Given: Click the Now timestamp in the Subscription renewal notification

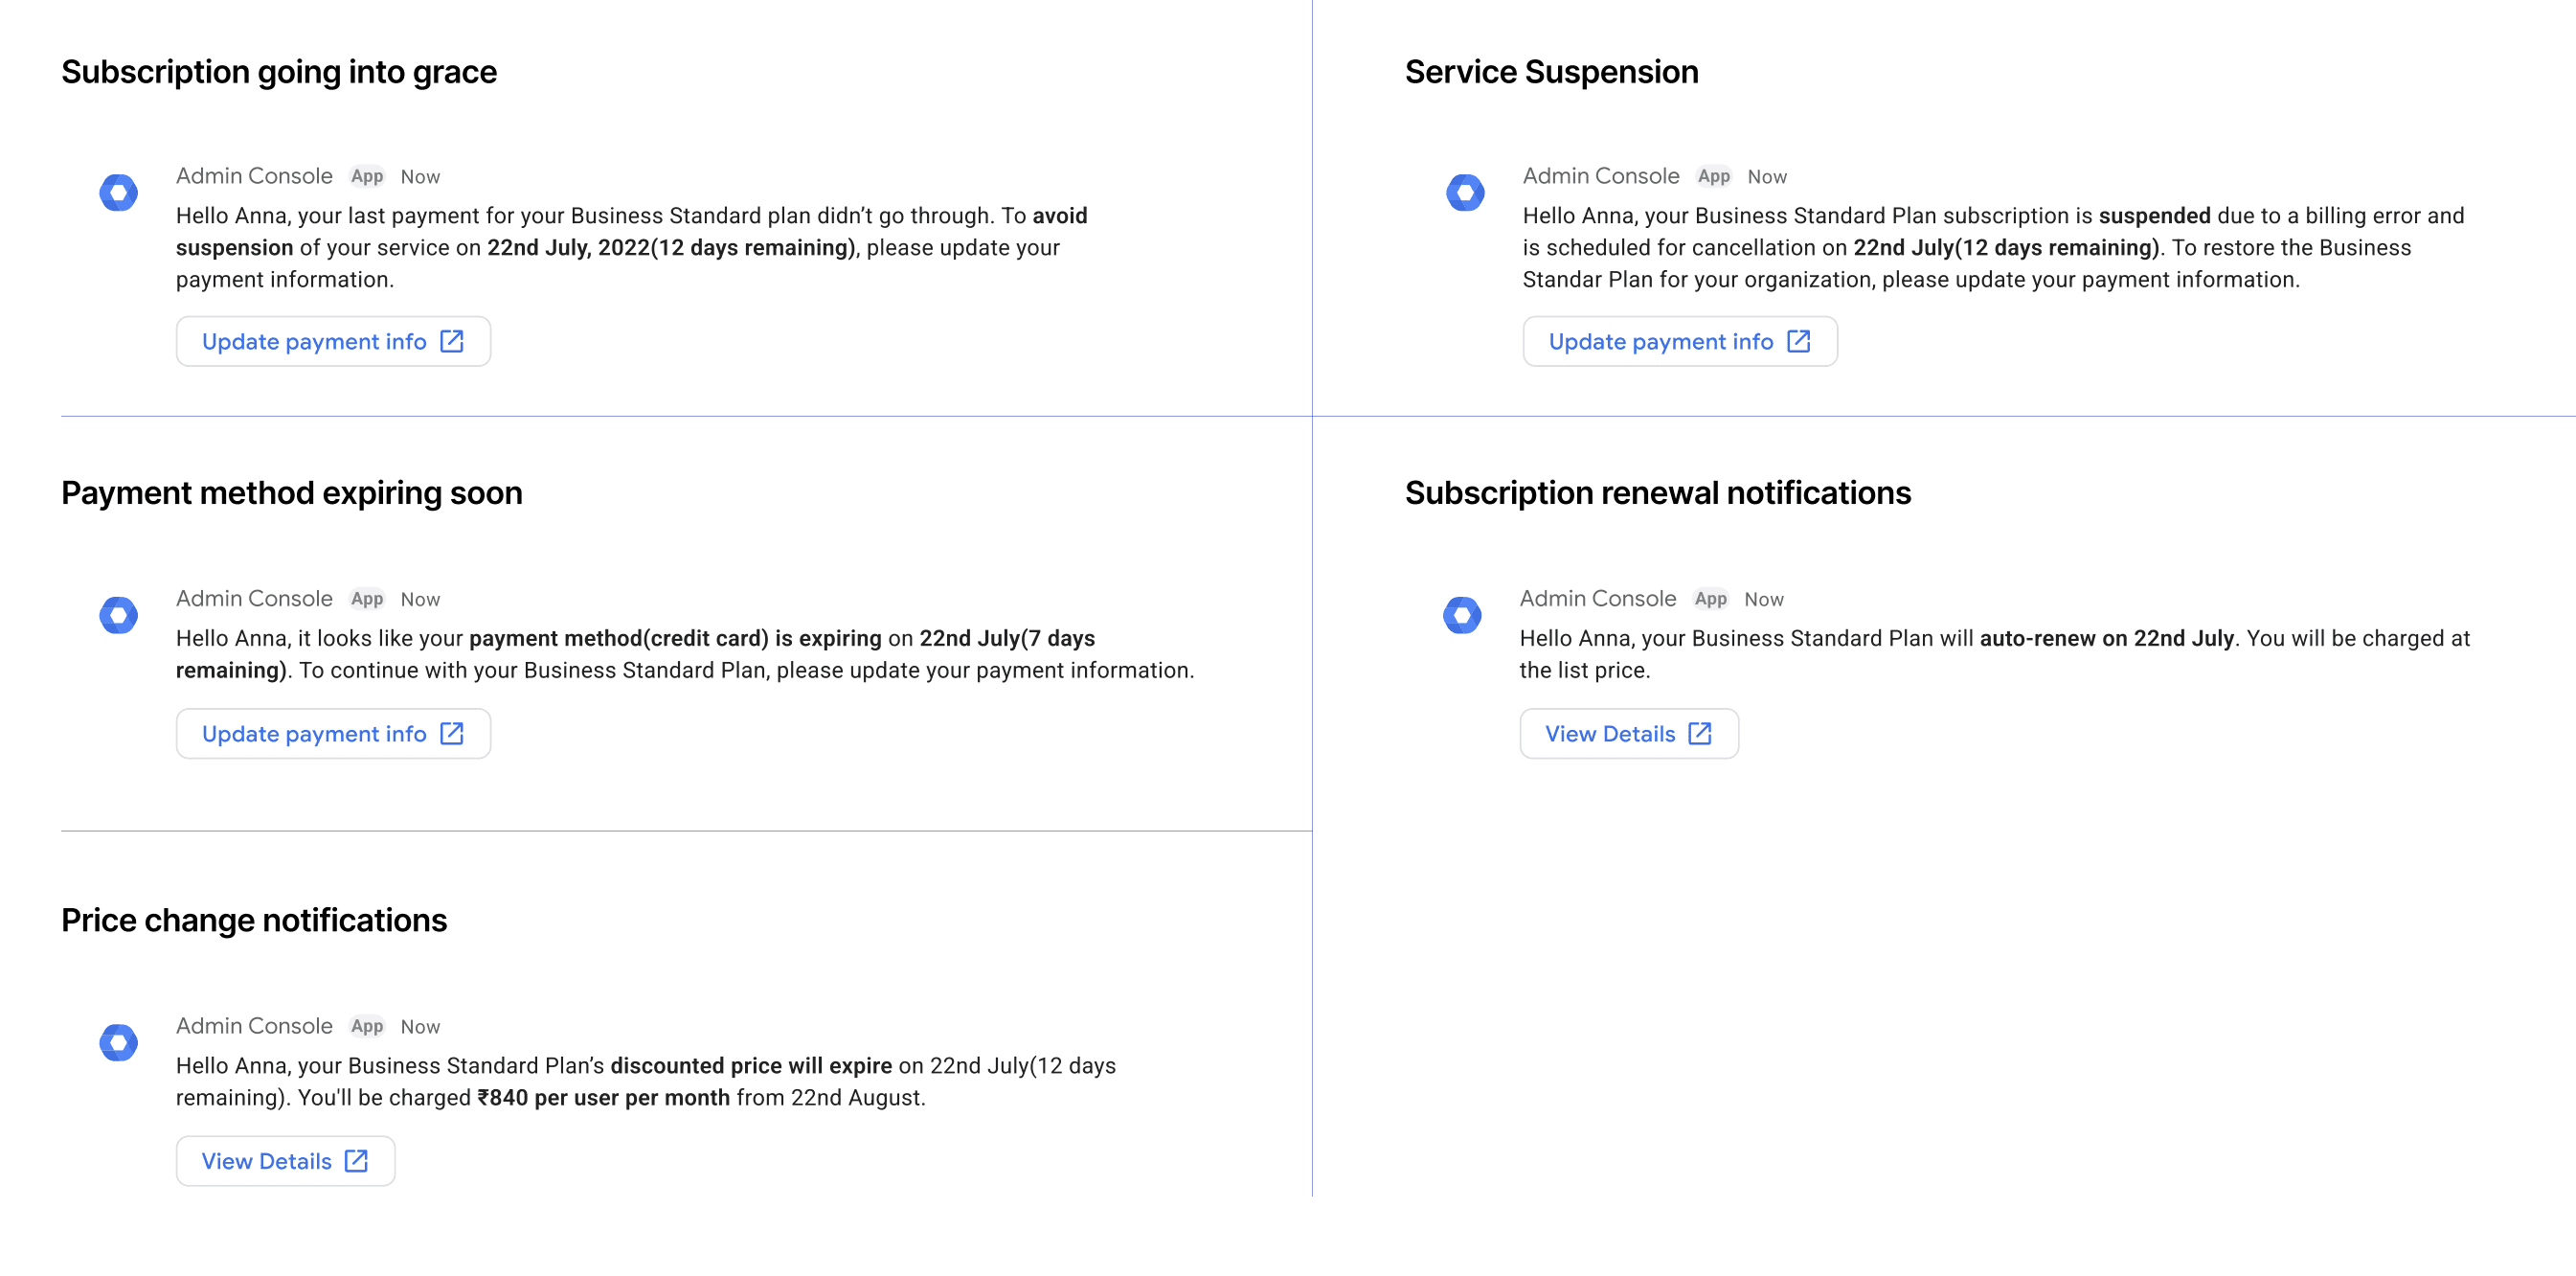Looking at the screenshot, I should point(1763,599).
